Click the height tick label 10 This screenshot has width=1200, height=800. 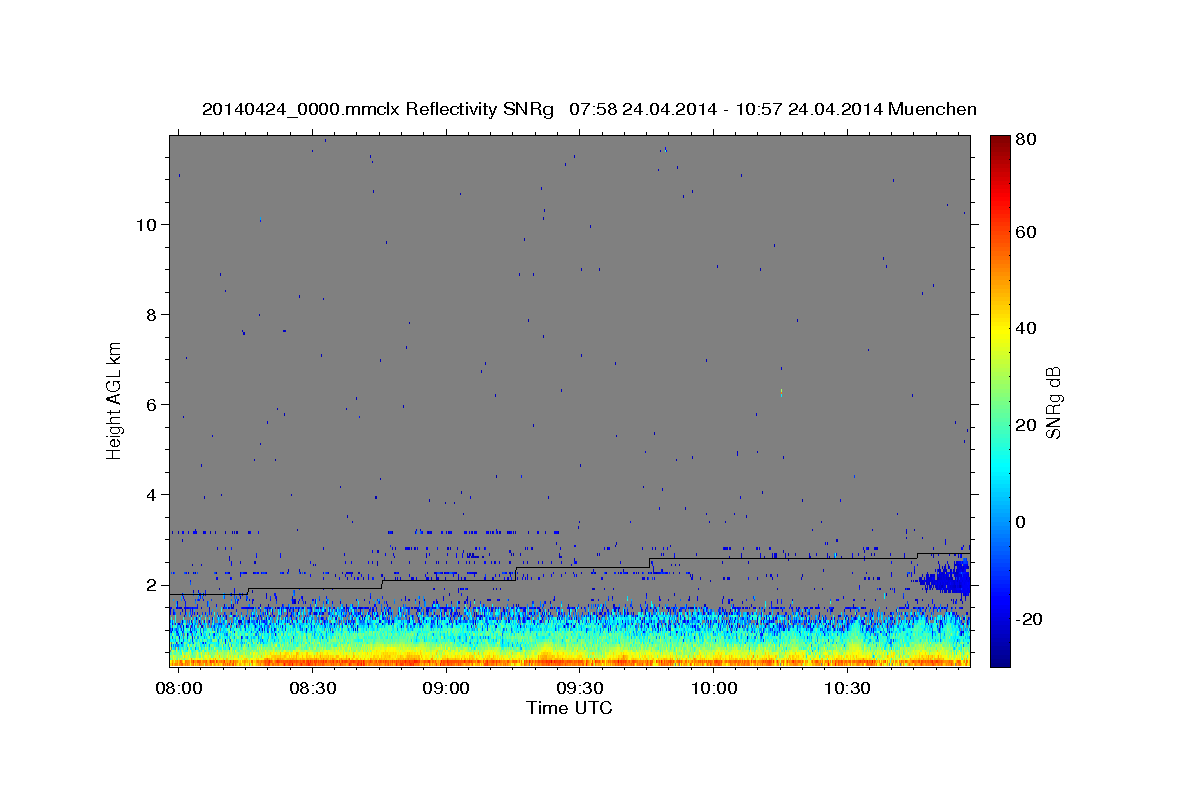[146, 224]
